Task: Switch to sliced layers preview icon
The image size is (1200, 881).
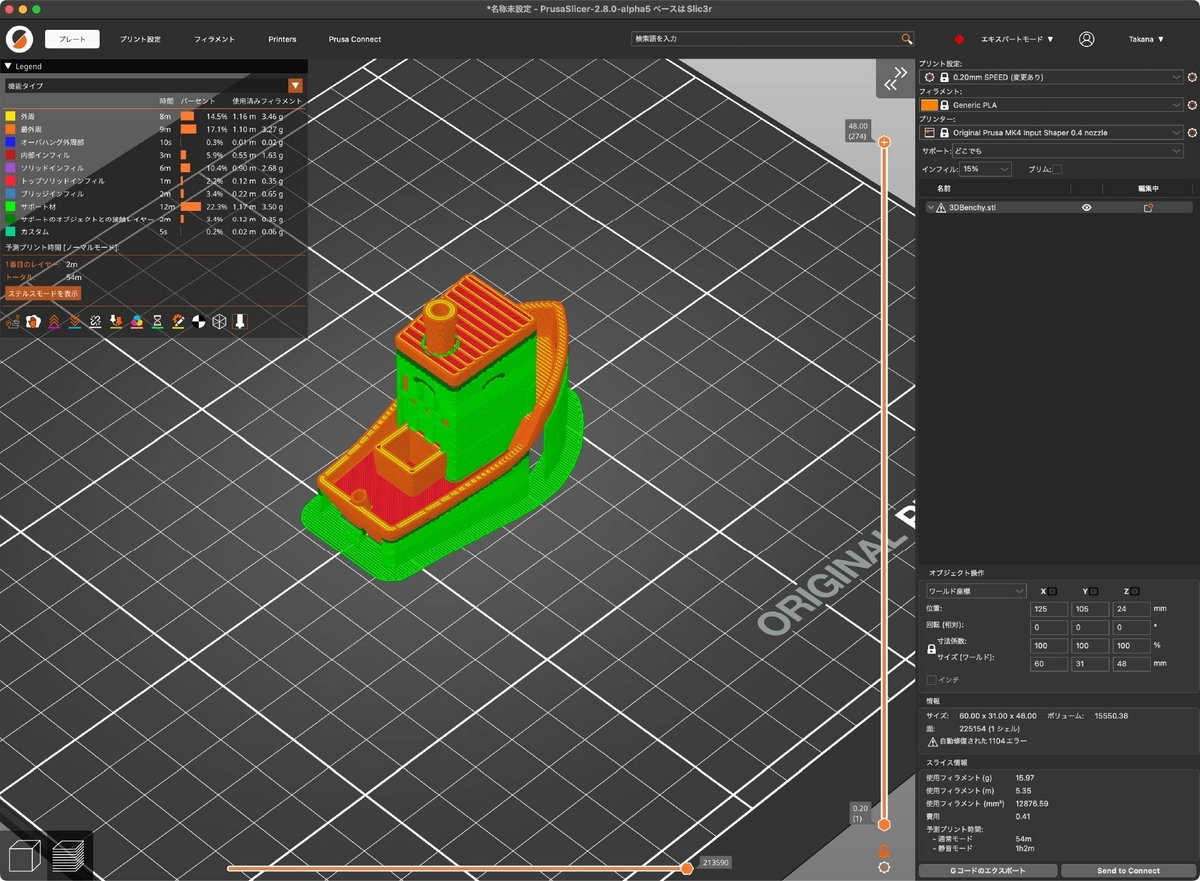Action: (69, 857)
